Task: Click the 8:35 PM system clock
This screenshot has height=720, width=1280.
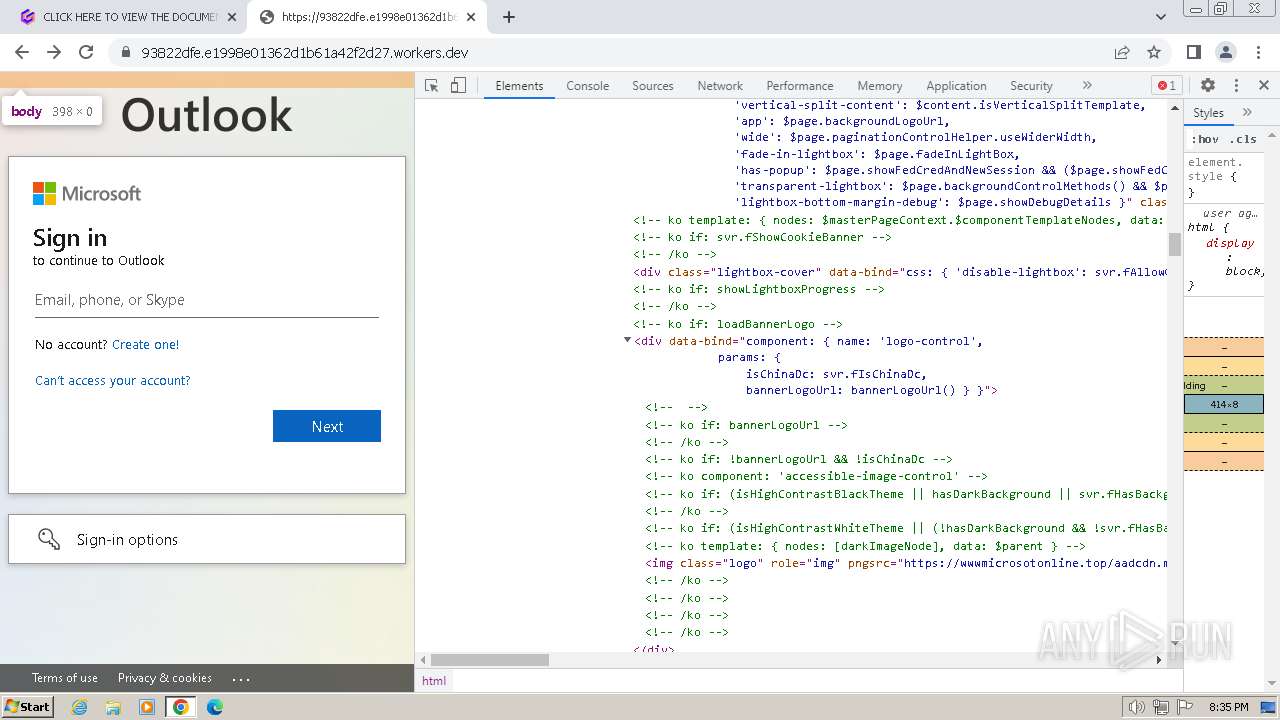Action: [x=1229, y=707]
